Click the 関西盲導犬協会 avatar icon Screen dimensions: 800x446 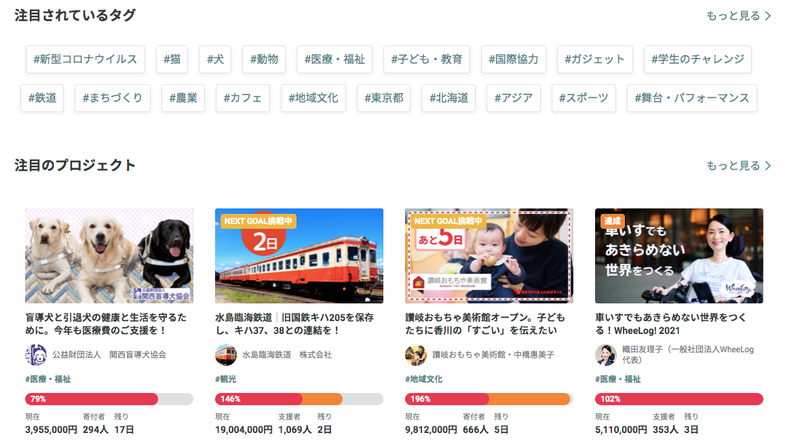pyautogui.click(x=36, y=355)
